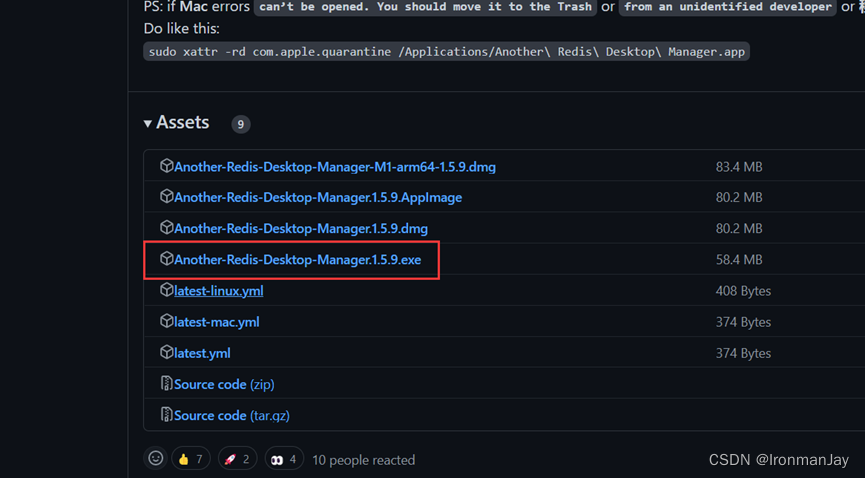Click package icon beside the .exe asset

click(x=167, y=258)
